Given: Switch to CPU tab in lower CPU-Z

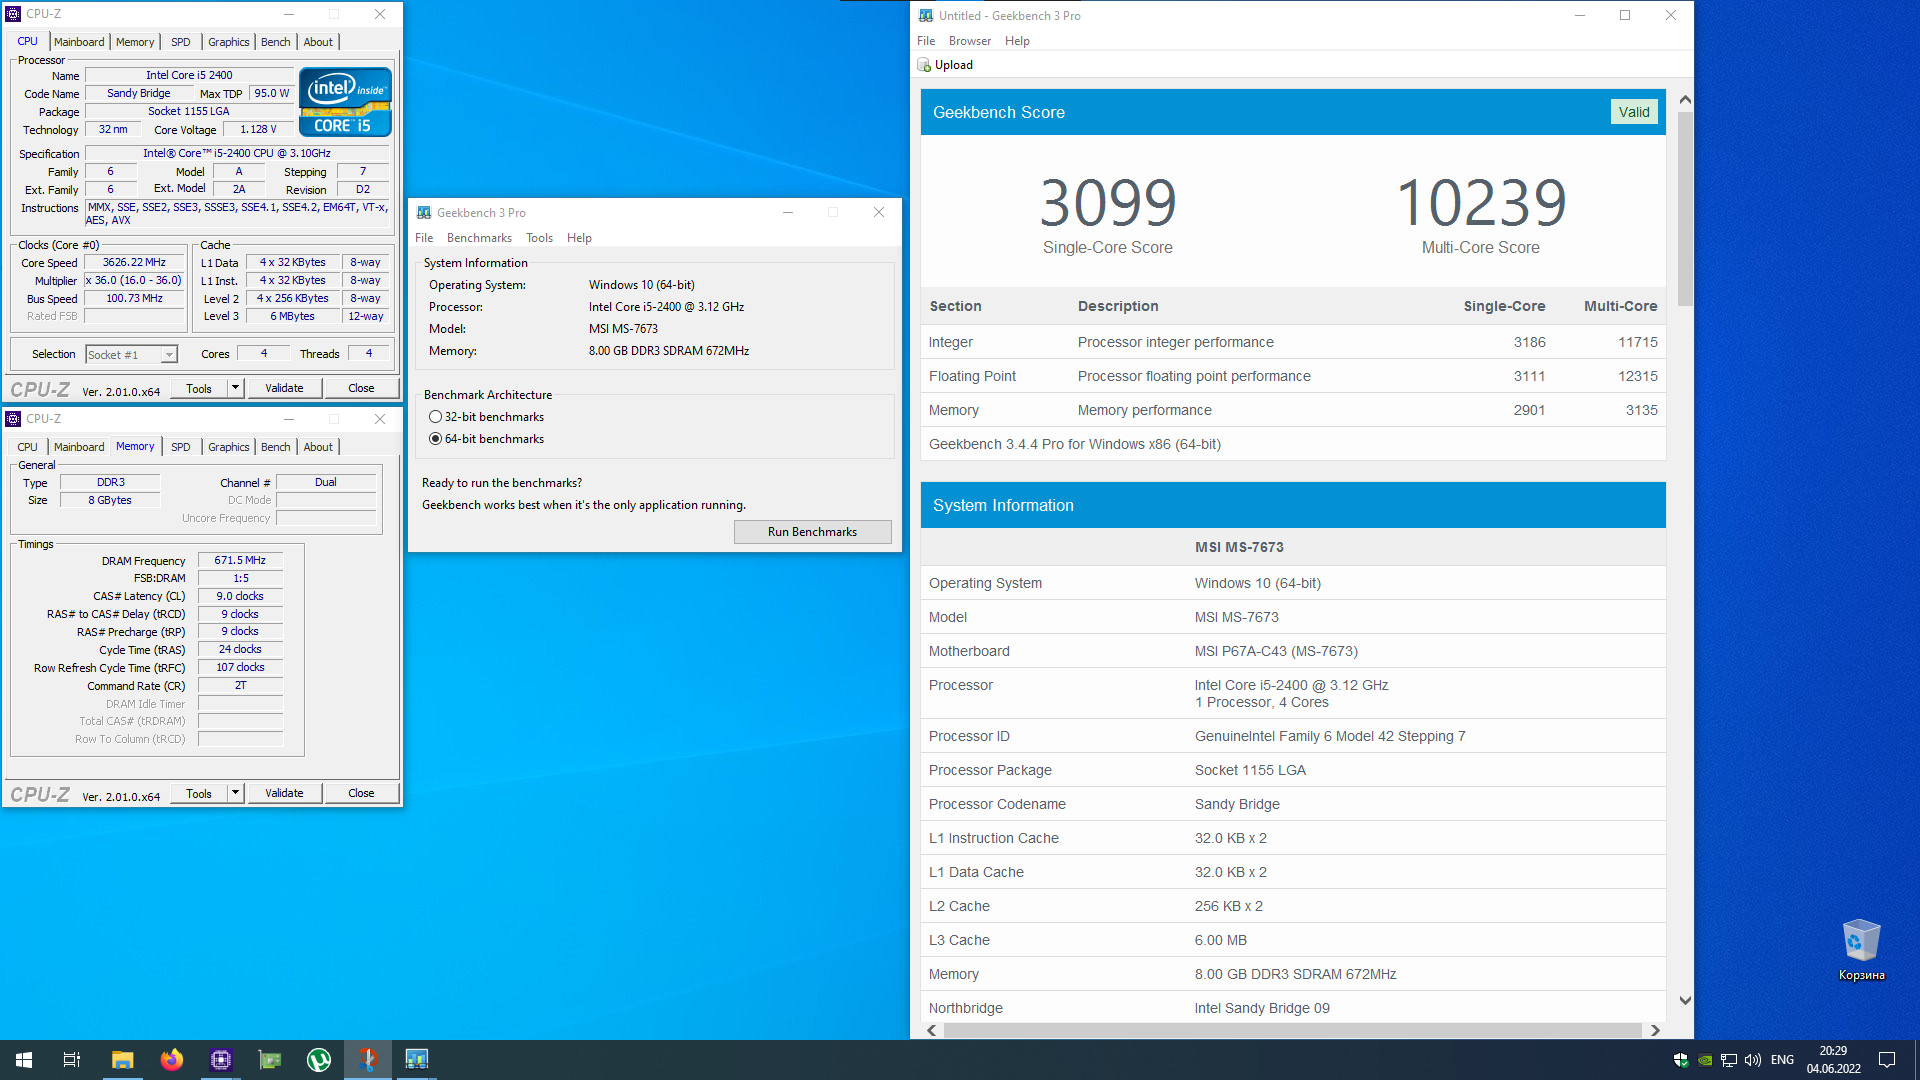Looking at the screenshot, I should pyautogui.click(x=28, y=447).
